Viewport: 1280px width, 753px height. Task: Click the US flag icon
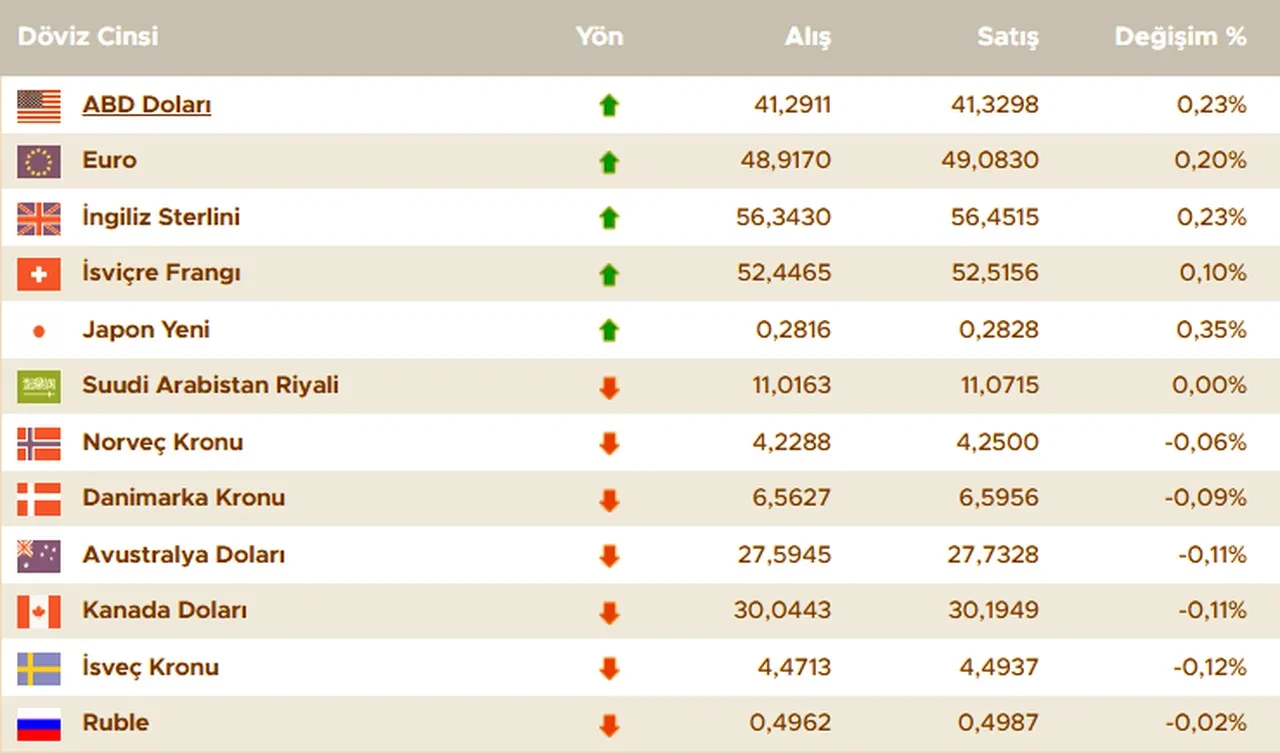[37, 104]
